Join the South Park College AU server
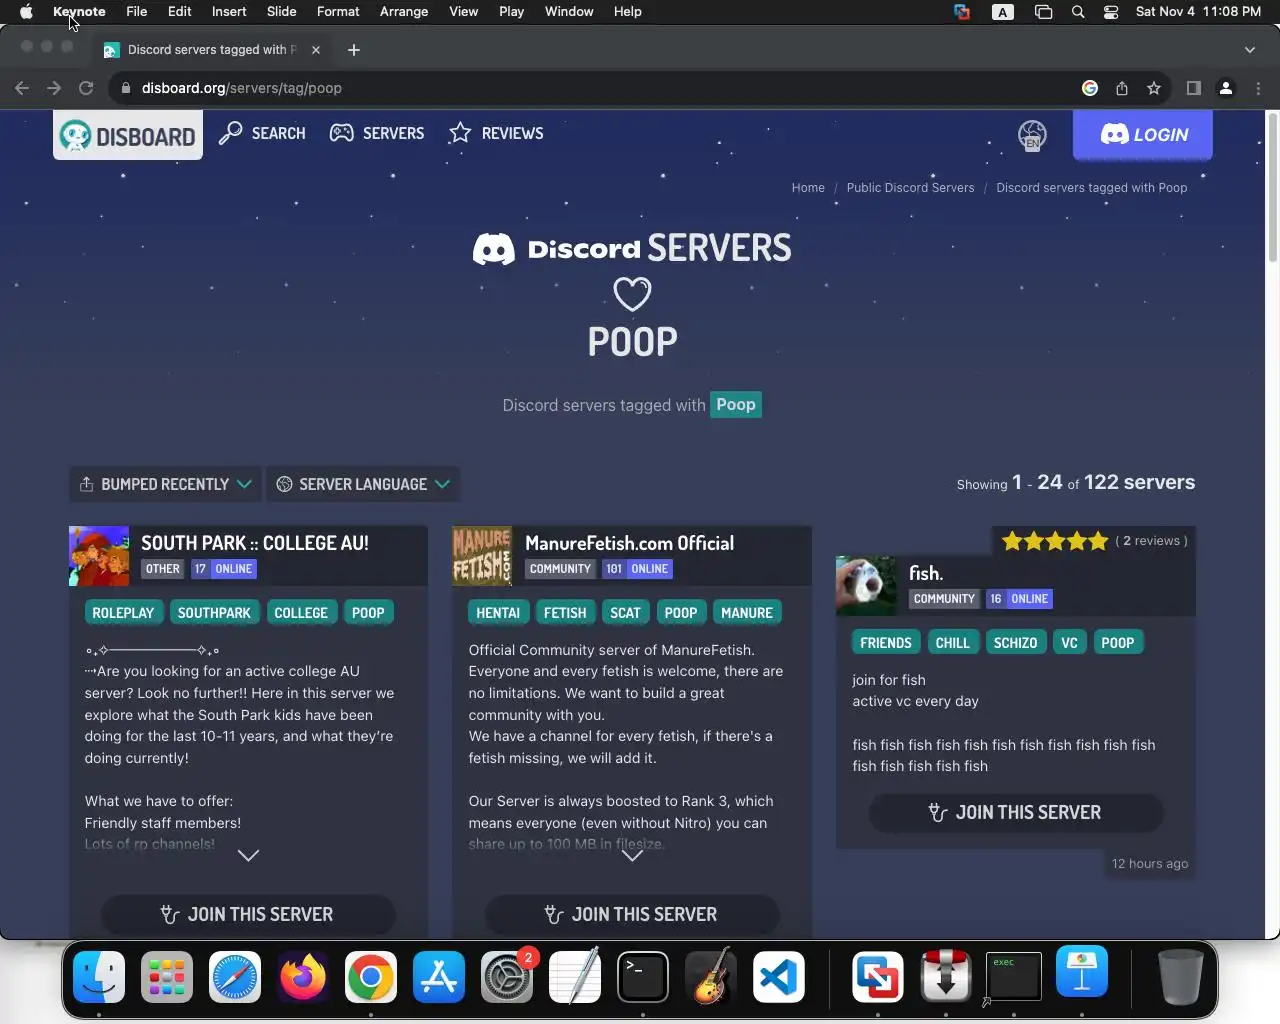 (x=248, y=914)
